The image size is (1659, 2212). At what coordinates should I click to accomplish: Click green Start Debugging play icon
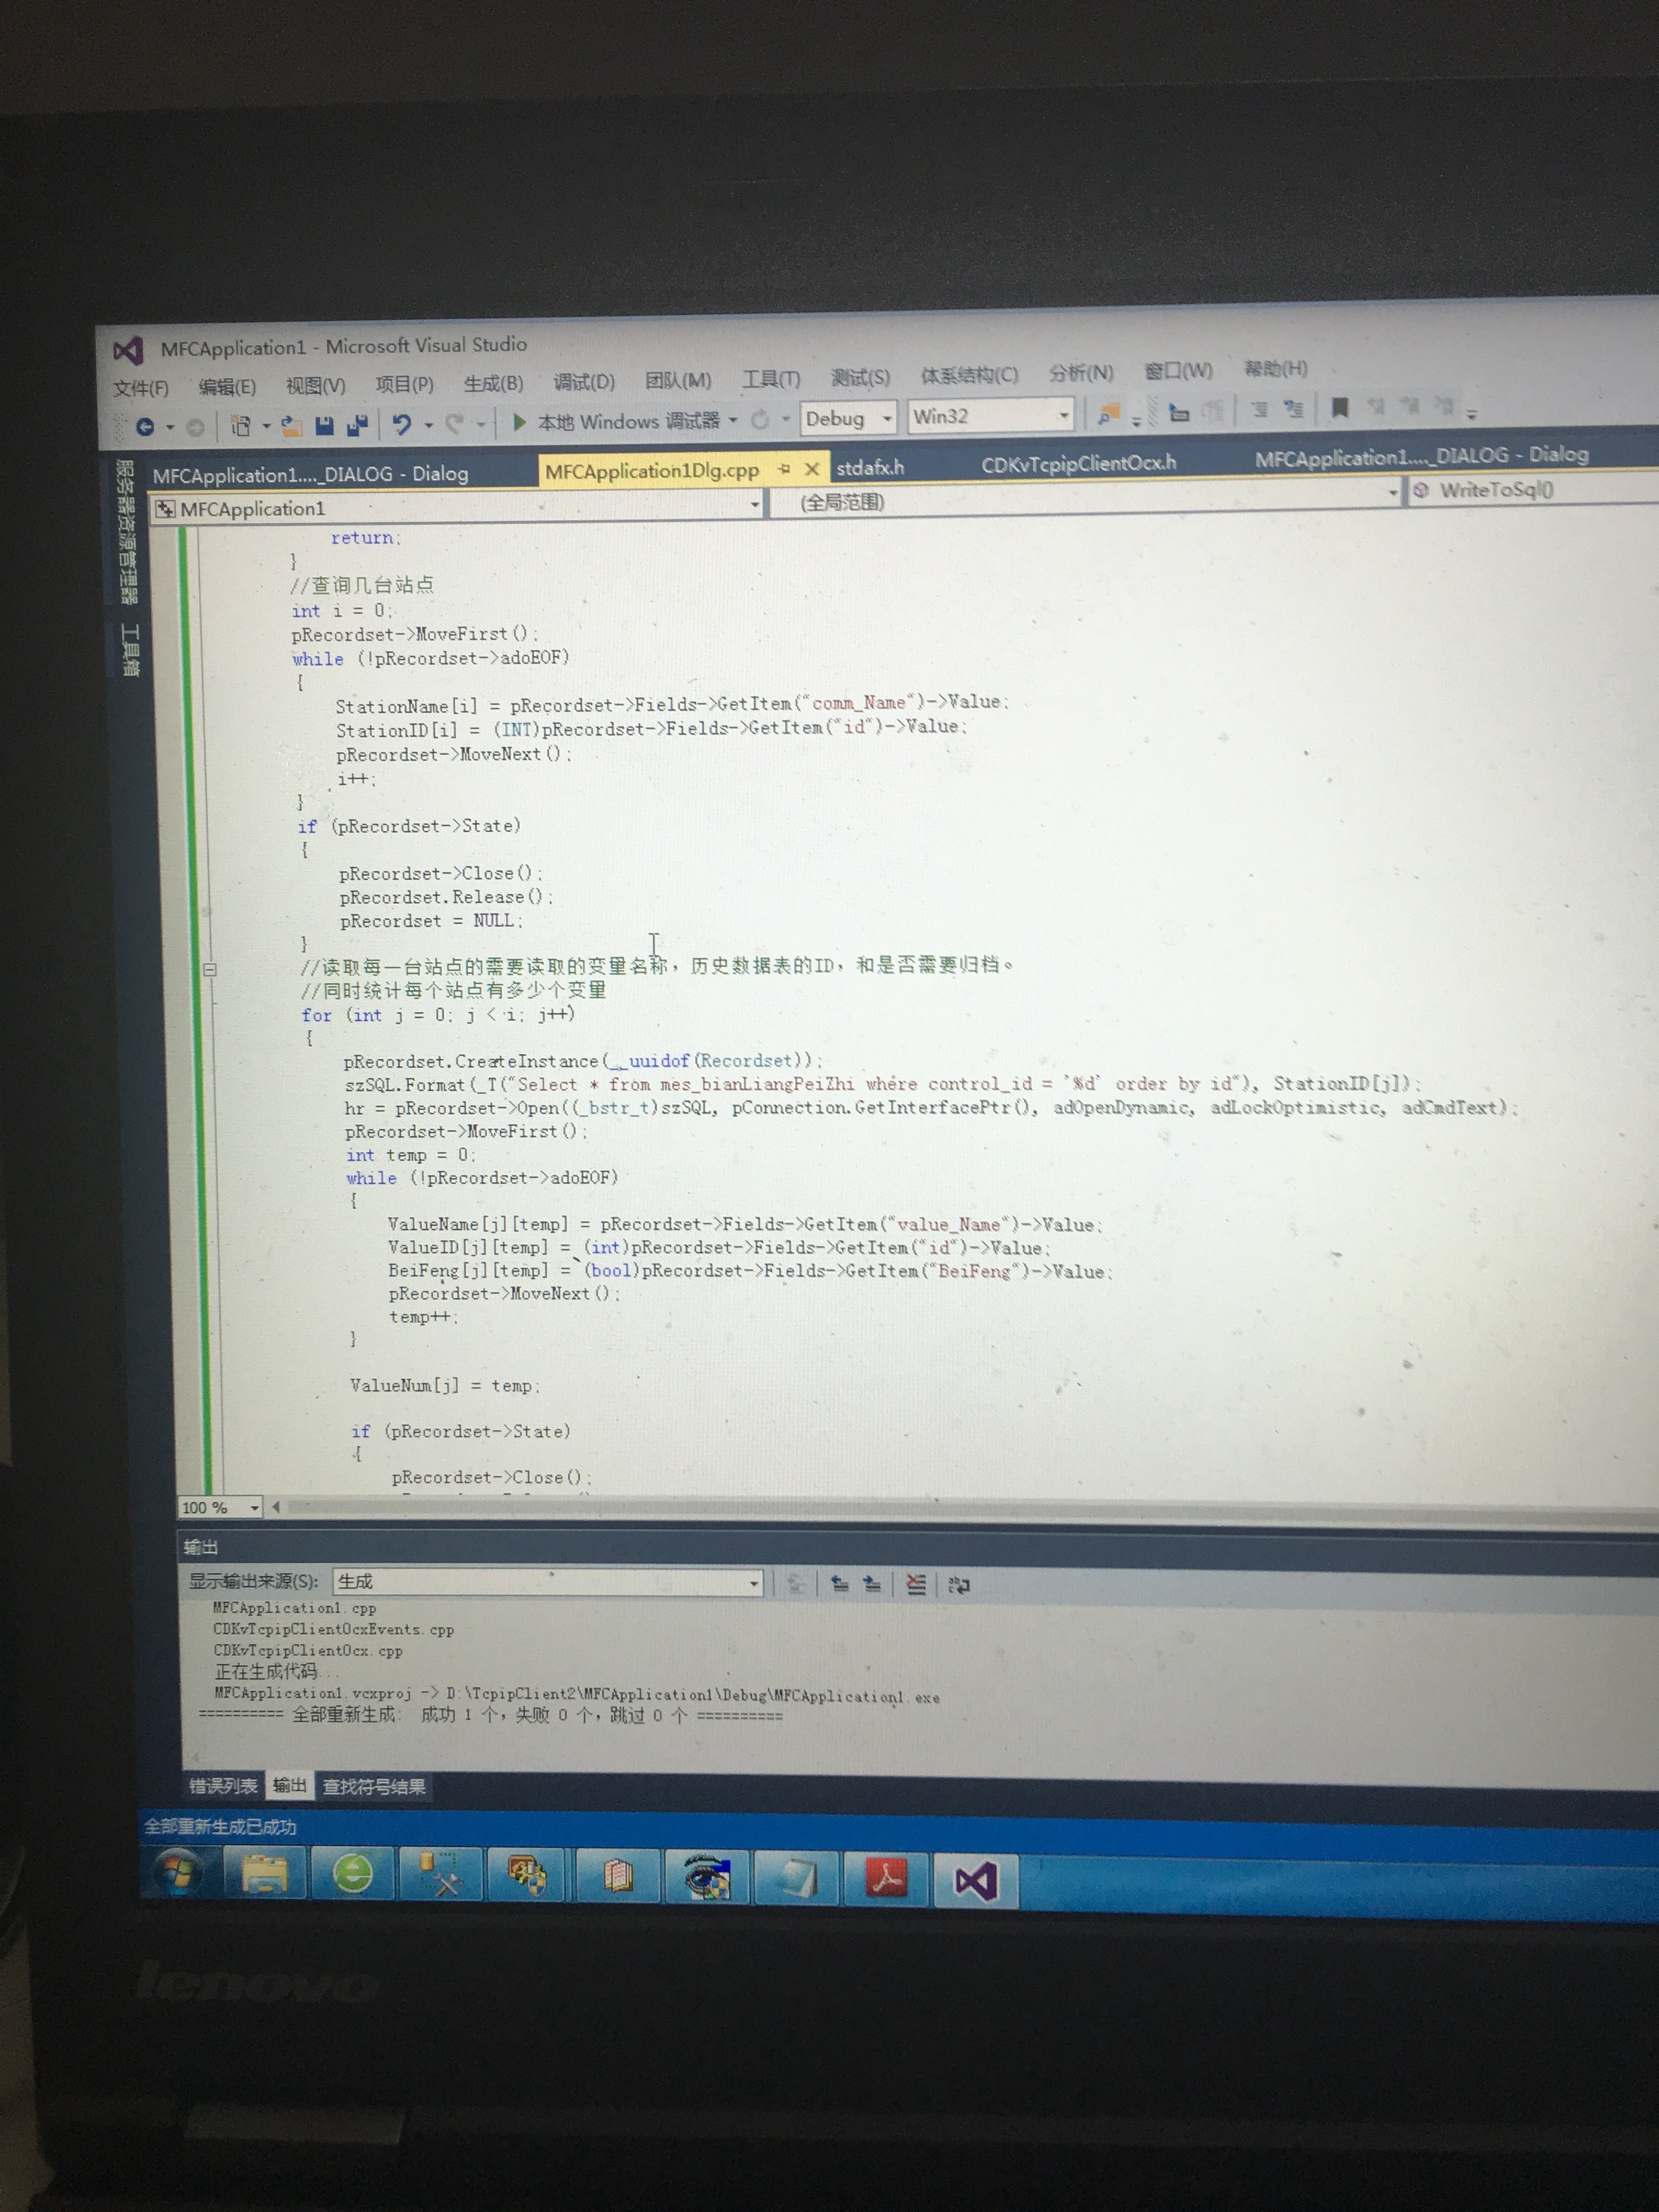(x=519, y=422)
